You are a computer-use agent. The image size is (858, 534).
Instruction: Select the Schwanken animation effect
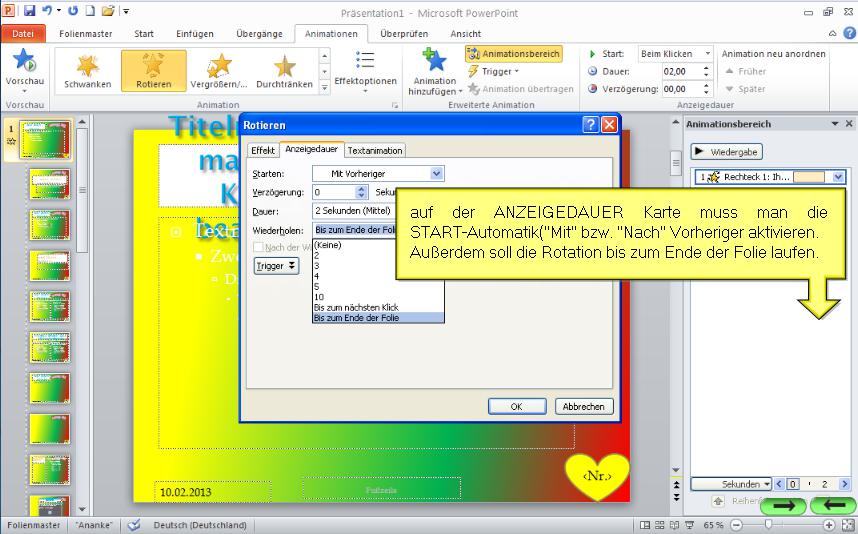[87, 67]
